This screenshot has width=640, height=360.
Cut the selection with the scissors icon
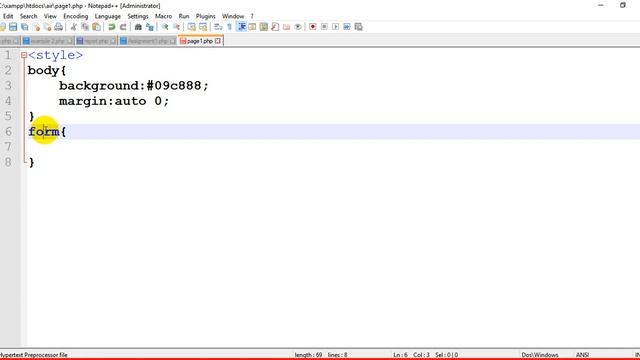pos(73,27)
